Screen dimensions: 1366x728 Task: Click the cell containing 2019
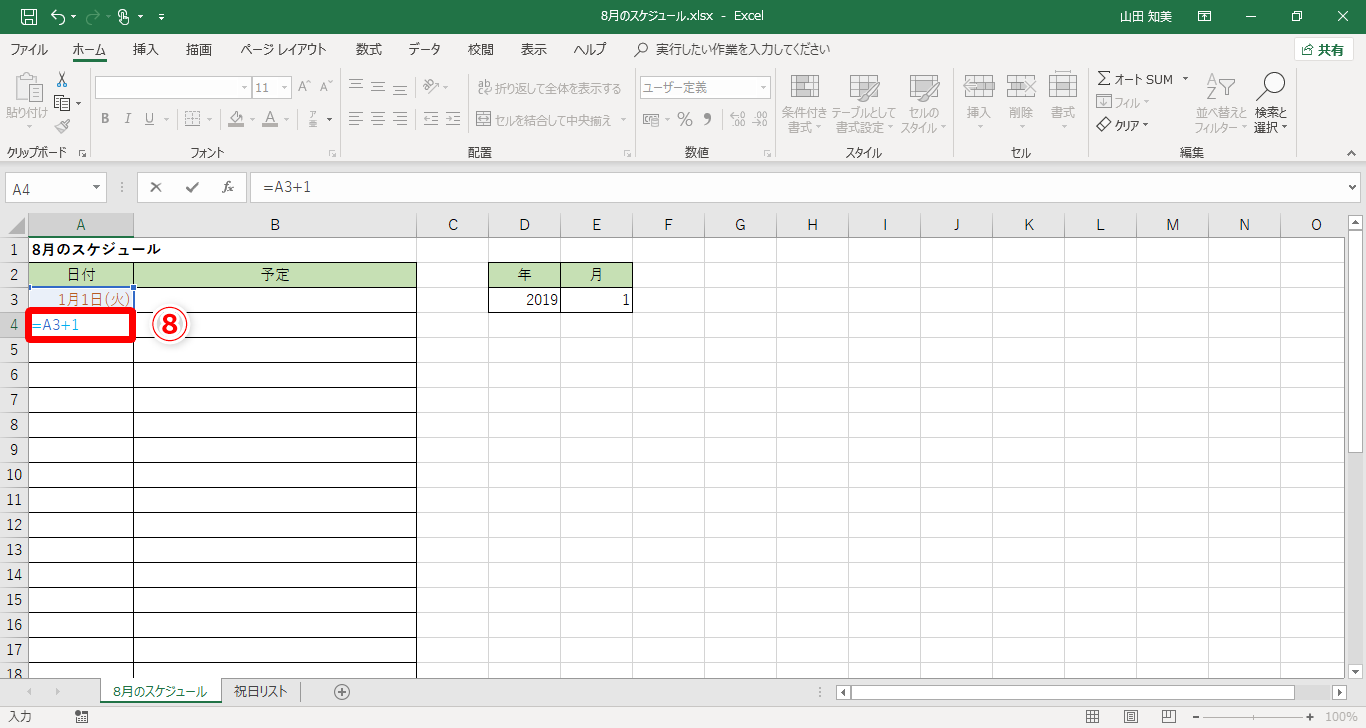pos(525,300)
